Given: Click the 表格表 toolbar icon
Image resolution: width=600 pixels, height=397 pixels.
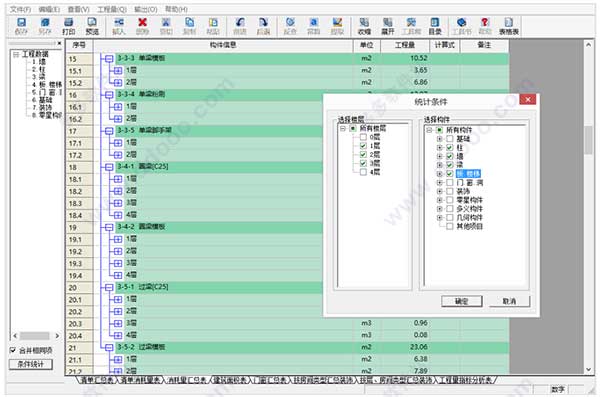Looking at the screenshot, I should click(509, 26).
